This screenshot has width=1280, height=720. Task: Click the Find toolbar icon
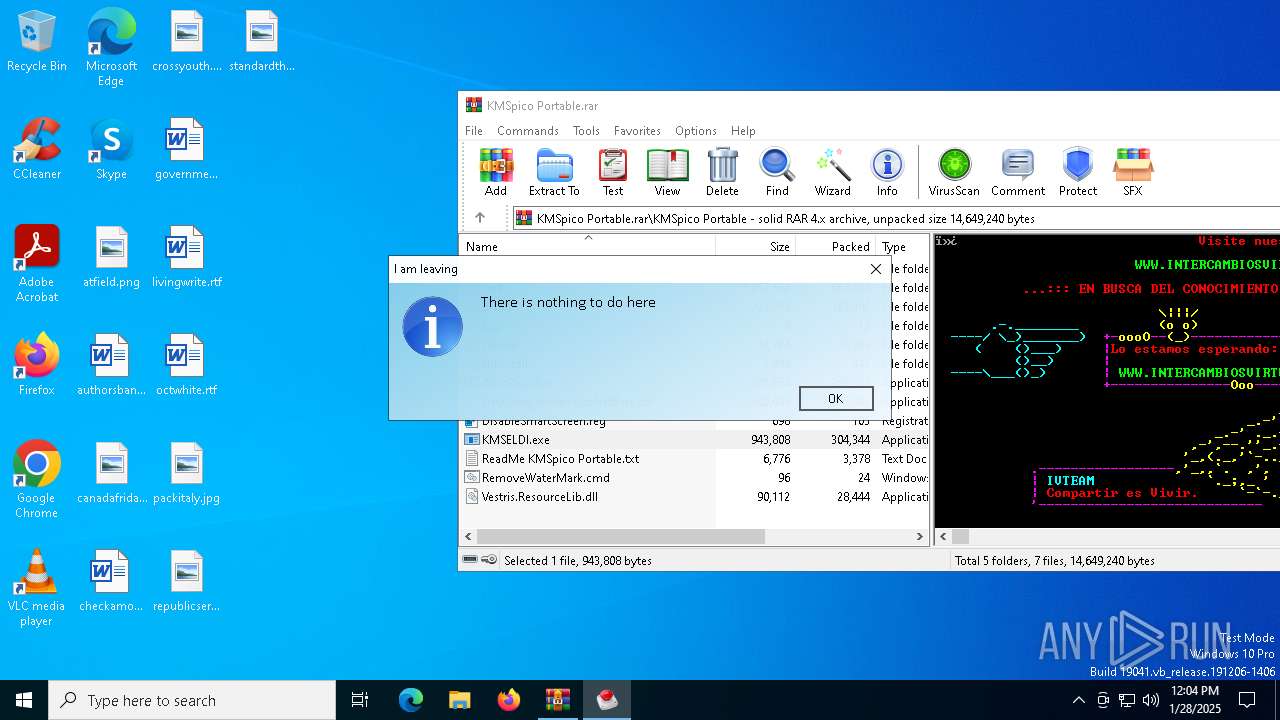pos(777,172)
